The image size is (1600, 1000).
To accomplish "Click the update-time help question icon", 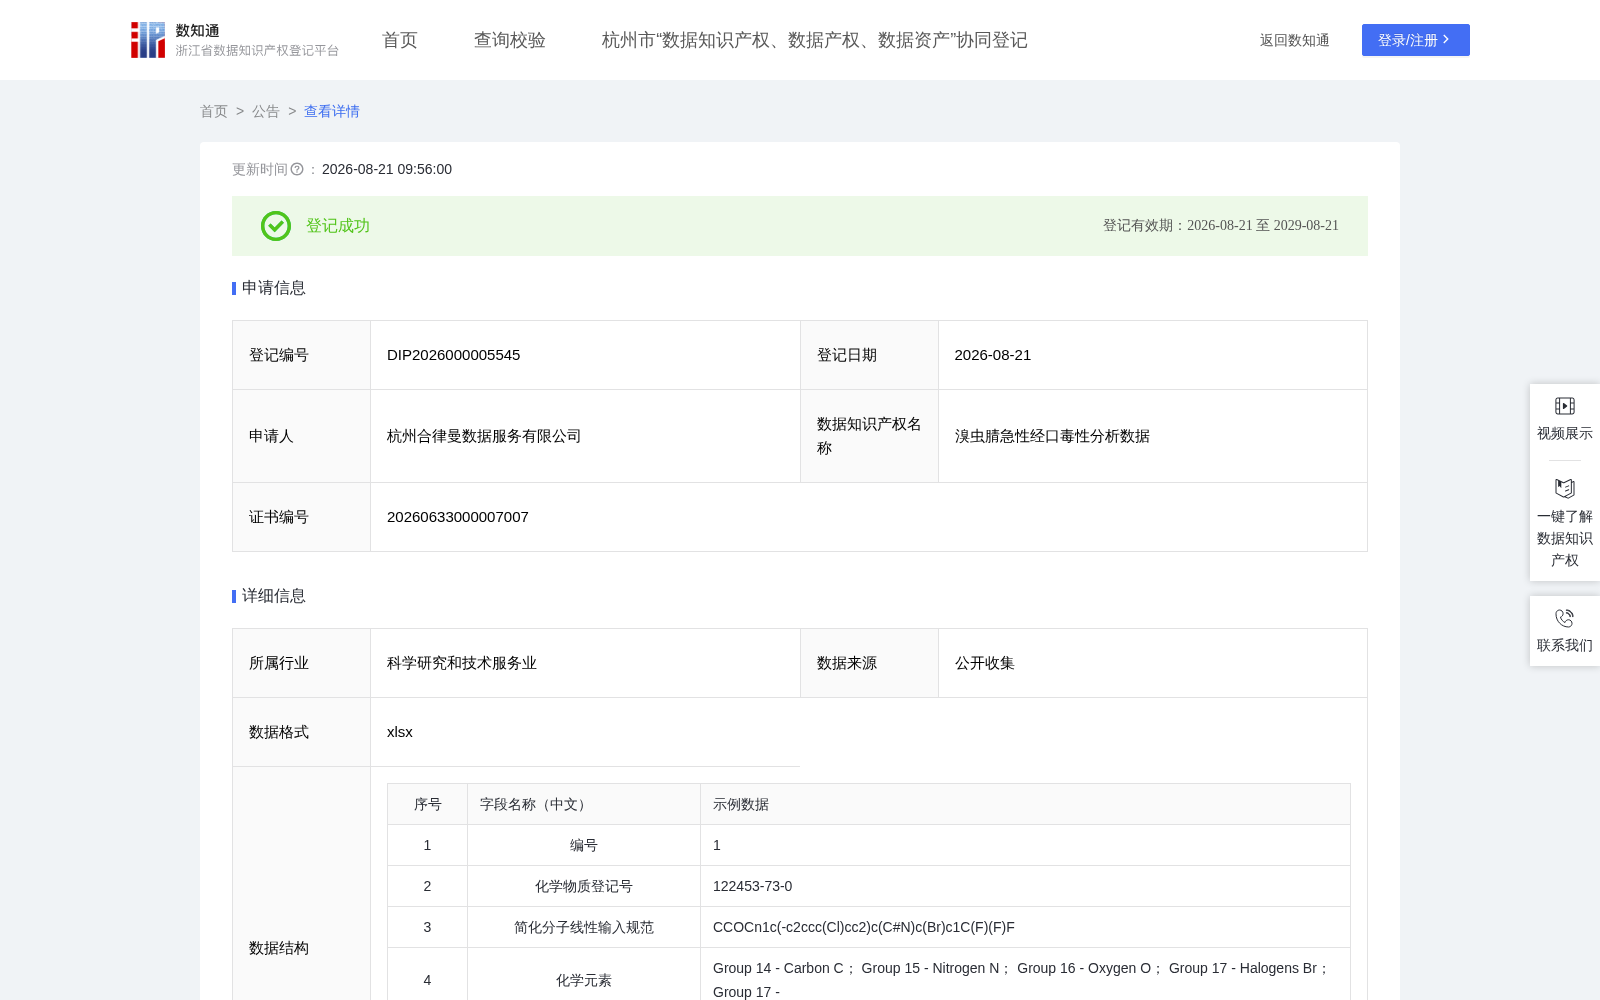I will (x=297, y=170).
